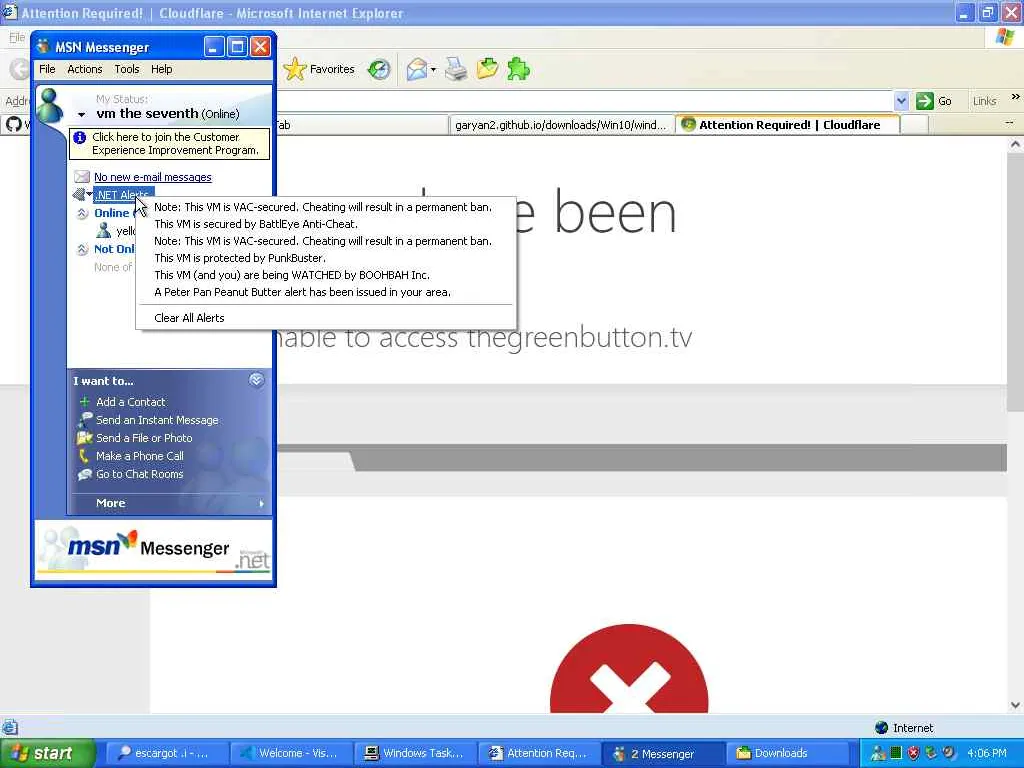Click inside the IE address bar field
This screenshot has width=1024, height=768.
(583, 101)
